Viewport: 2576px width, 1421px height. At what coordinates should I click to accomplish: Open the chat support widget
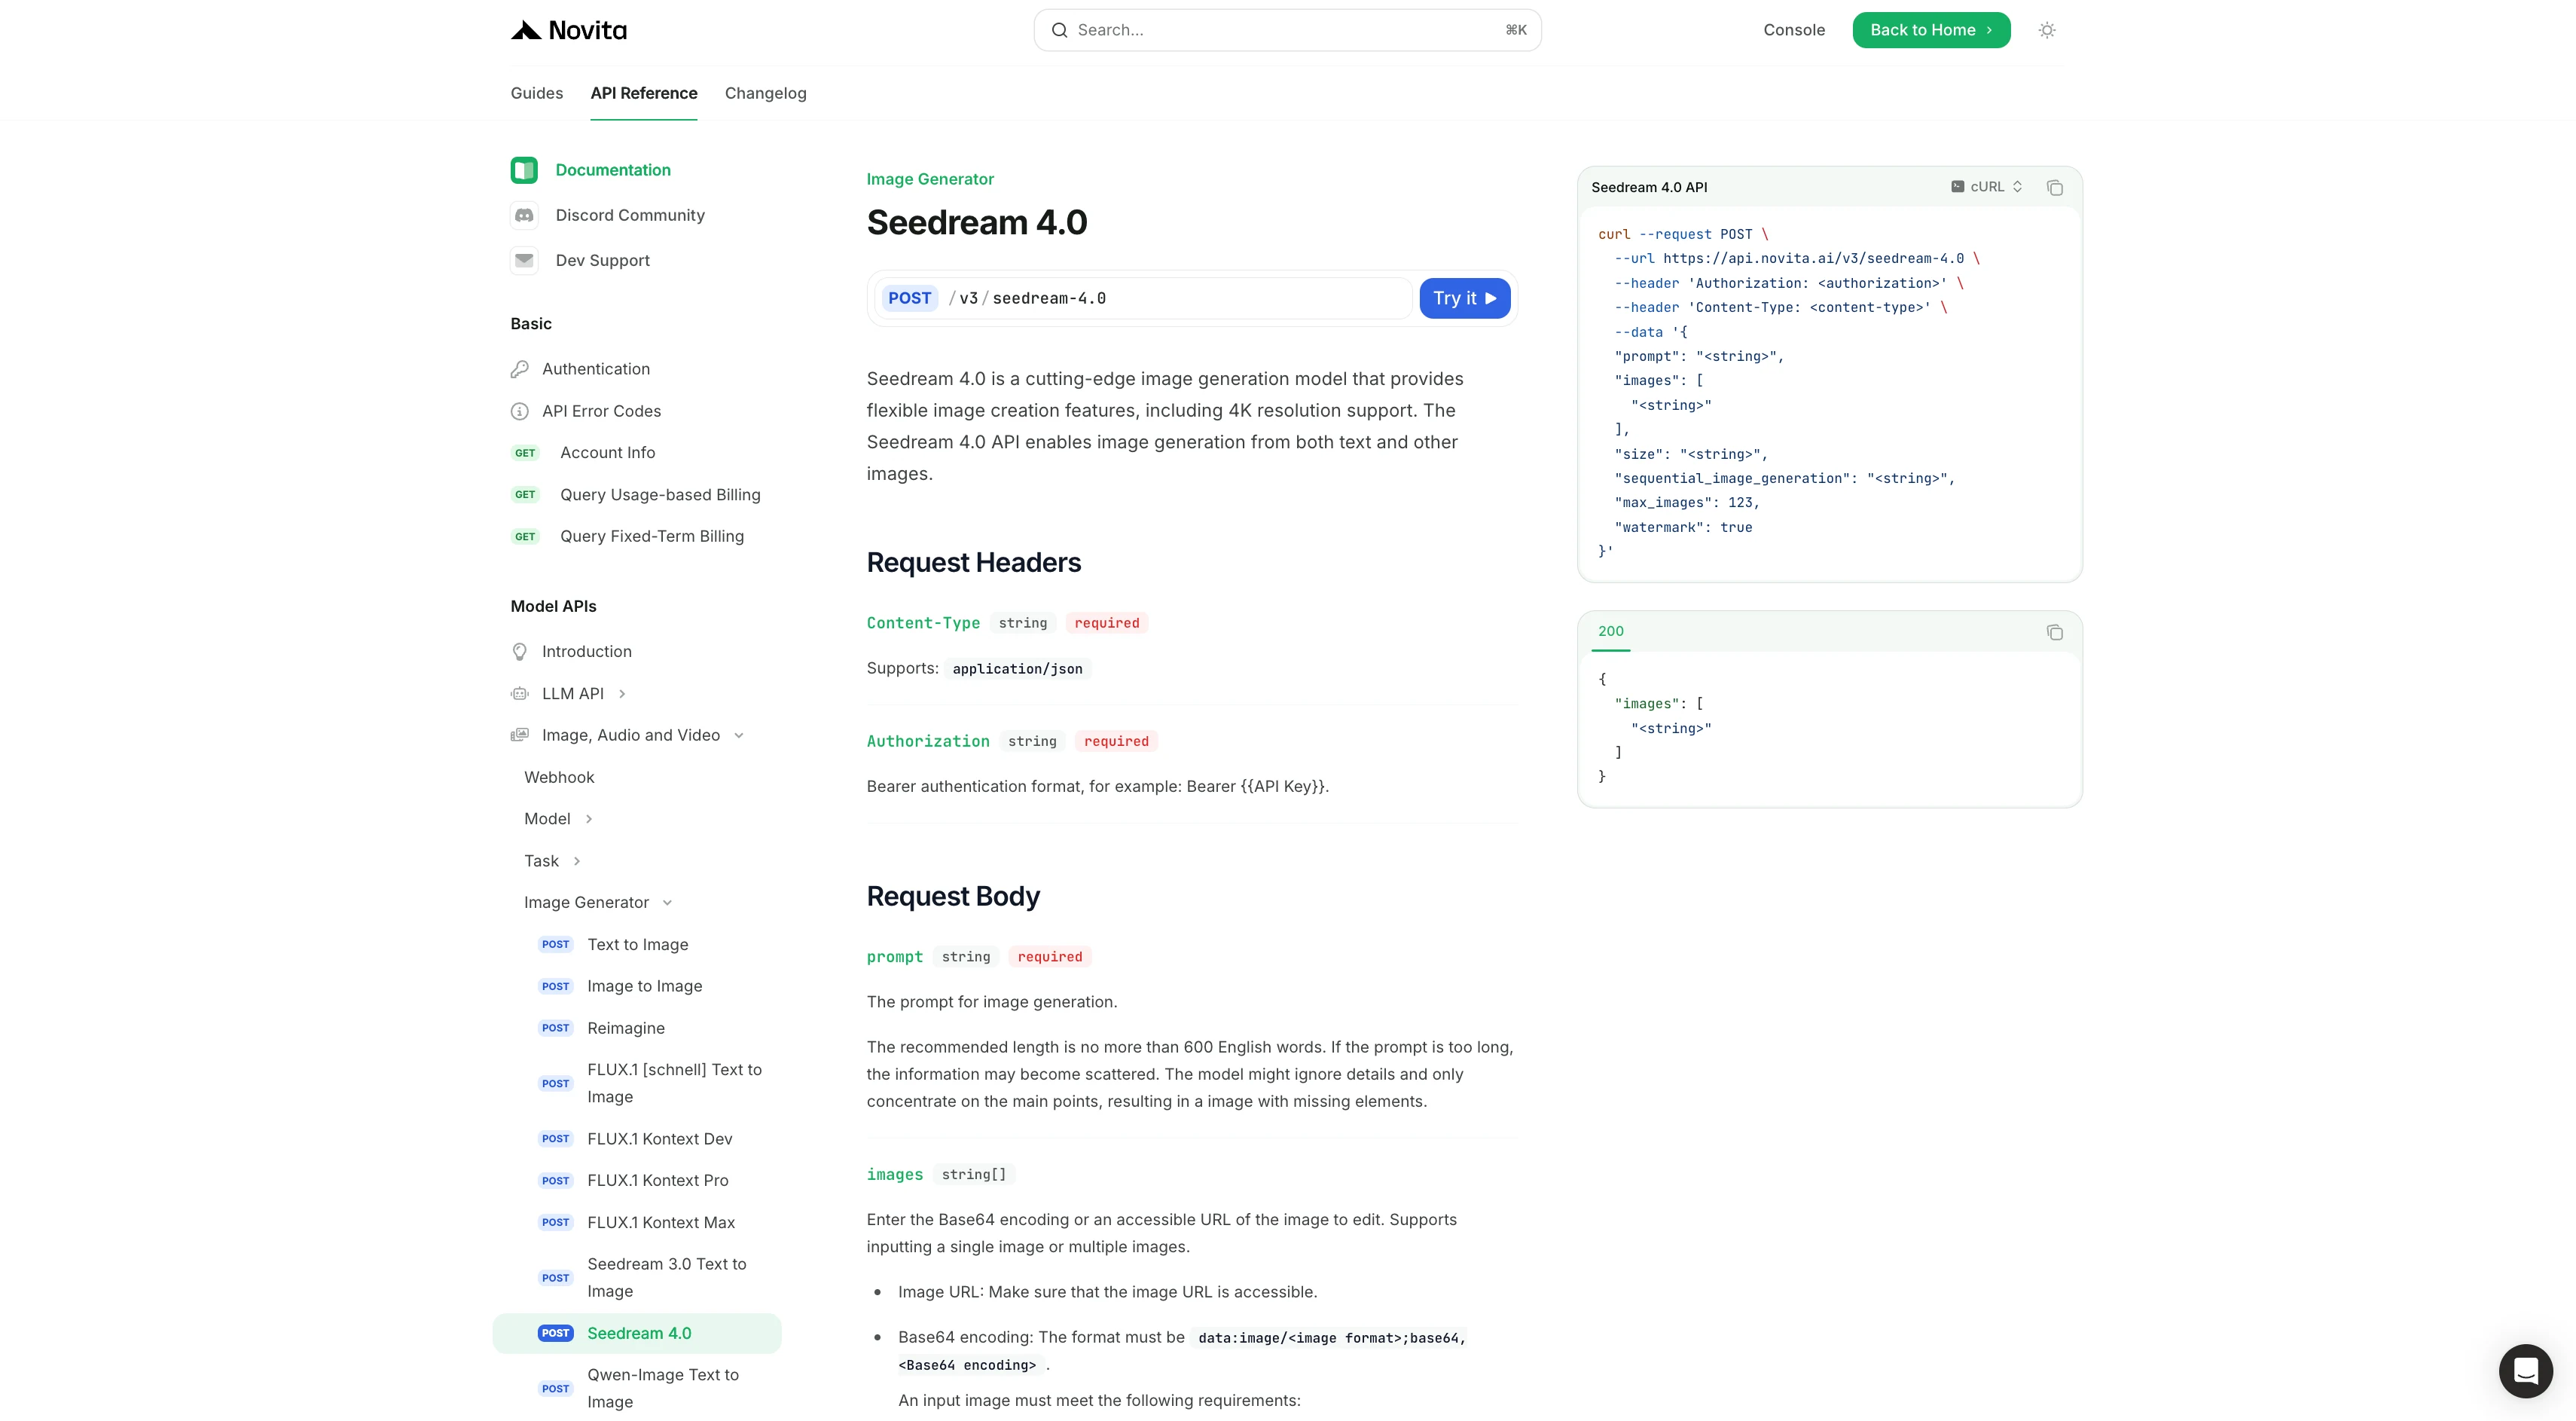tap(2525, 1371)
